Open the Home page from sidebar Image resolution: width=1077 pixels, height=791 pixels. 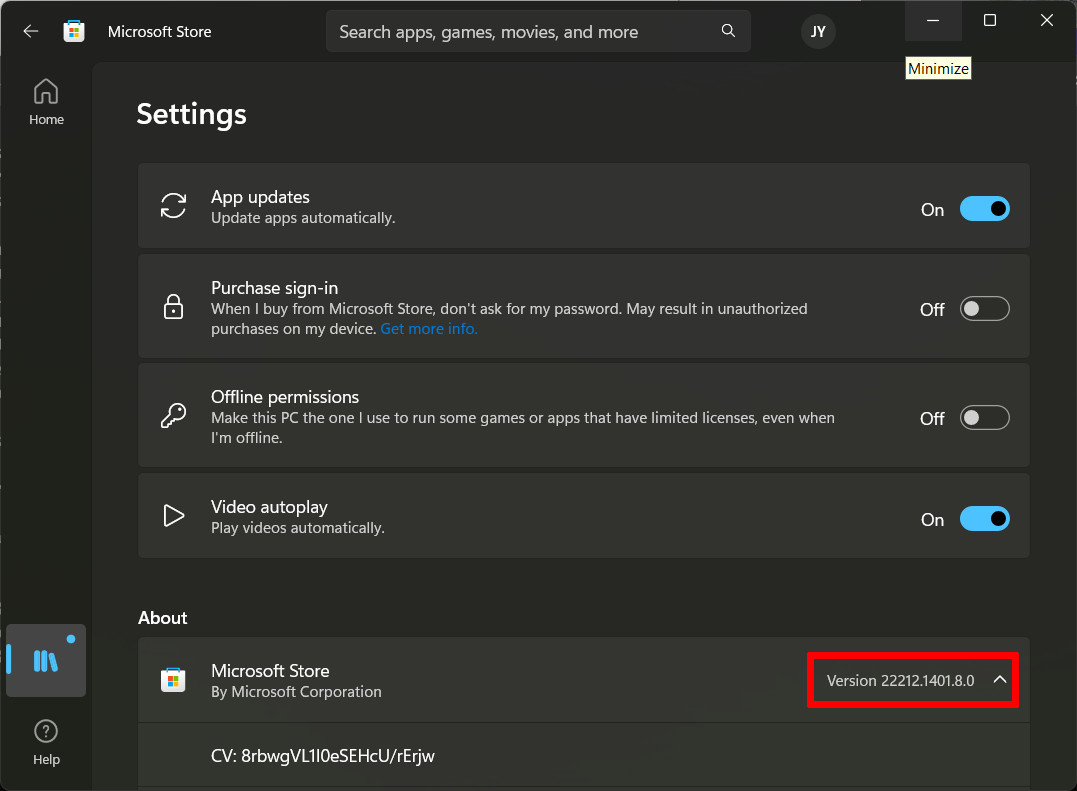[x=46, y=102]
